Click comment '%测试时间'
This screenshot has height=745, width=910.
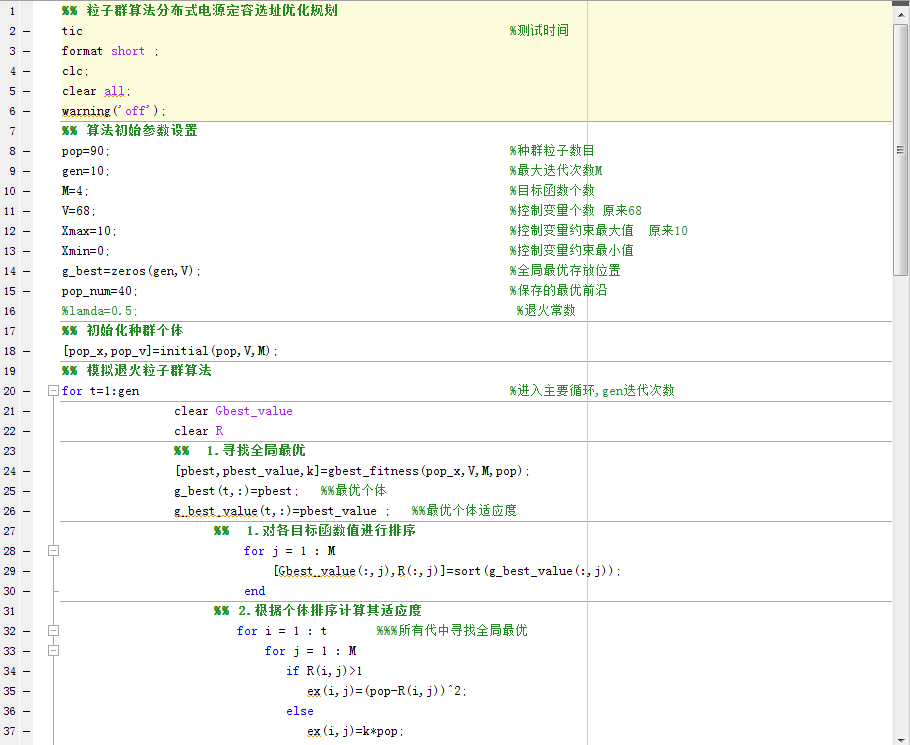[x=539, y=31]
